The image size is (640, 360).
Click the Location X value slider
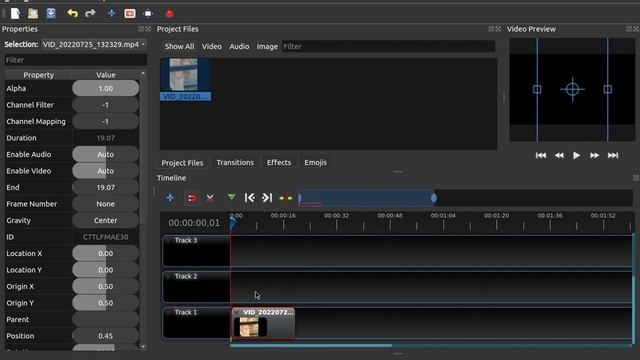(106, 253)
